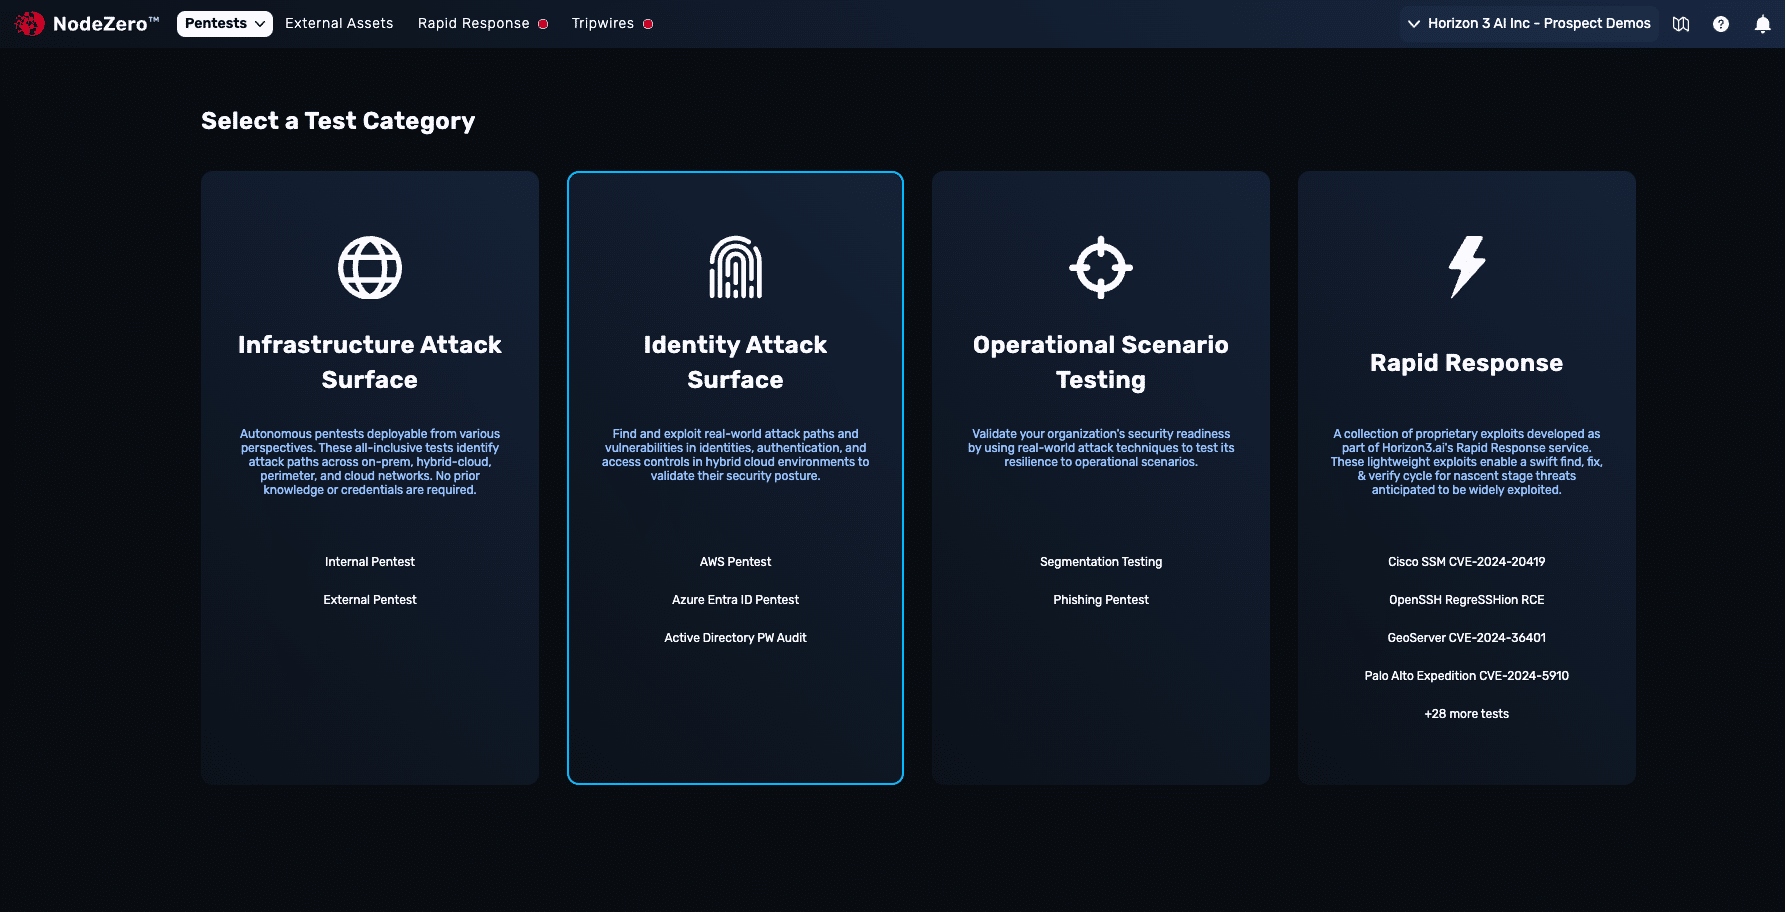Click the globe icon for Infrastructure Attack Surface
This screenshot has width=1785, height=912.
tap(370, 268)
